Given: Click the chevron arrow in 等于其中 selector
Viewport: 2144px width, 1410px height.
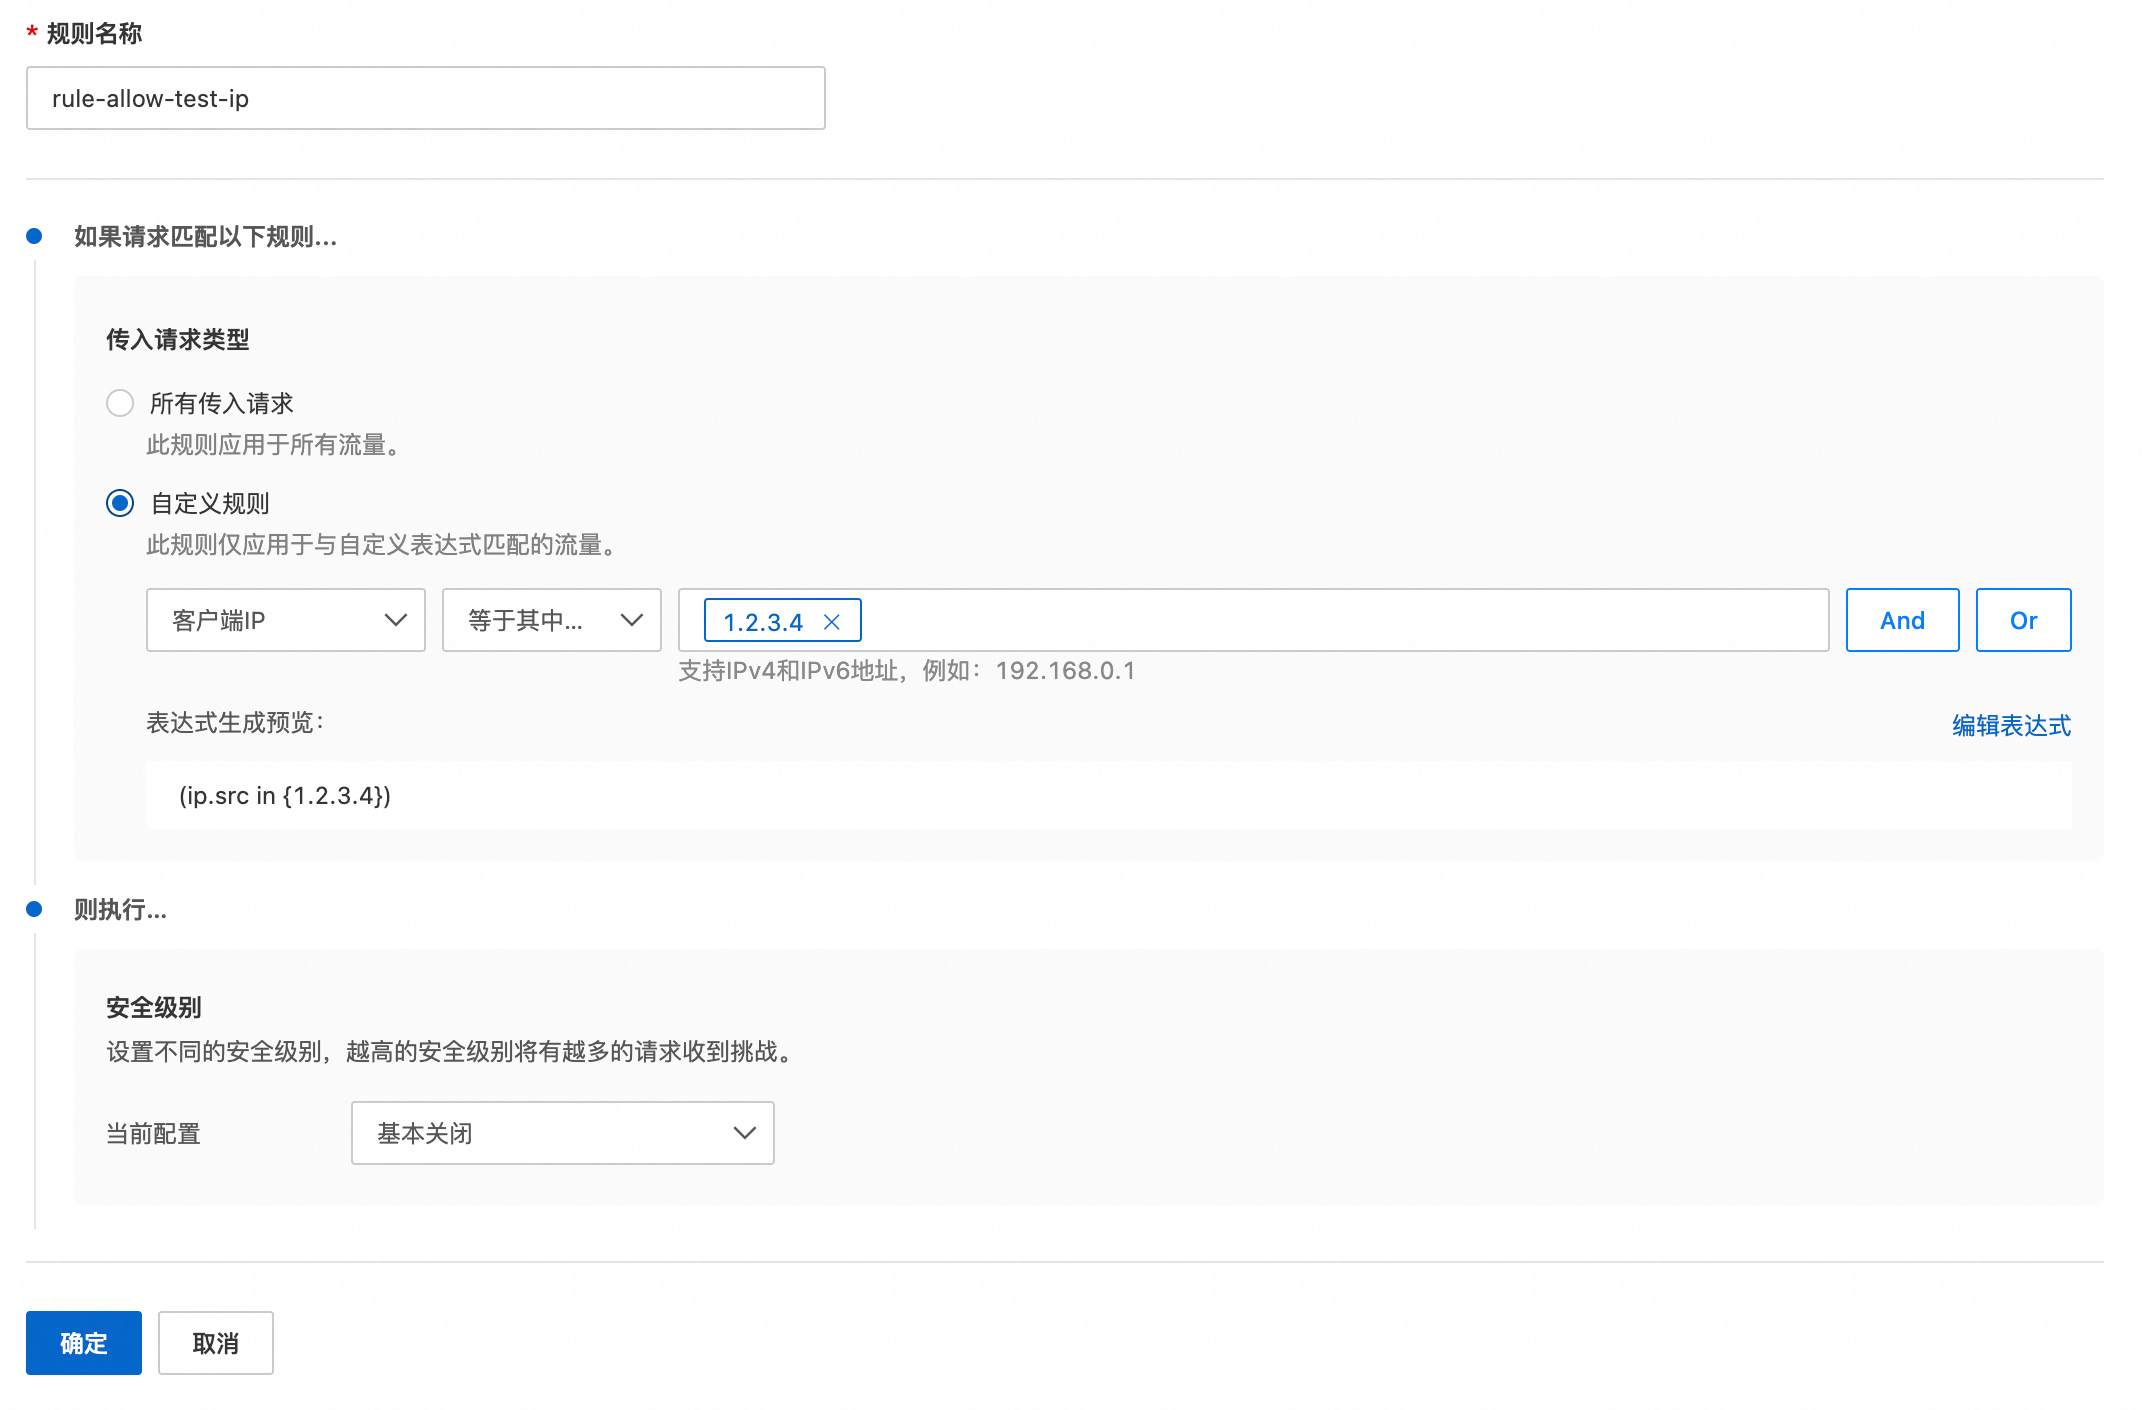Looking at the screenshot, I should [632, 620].
